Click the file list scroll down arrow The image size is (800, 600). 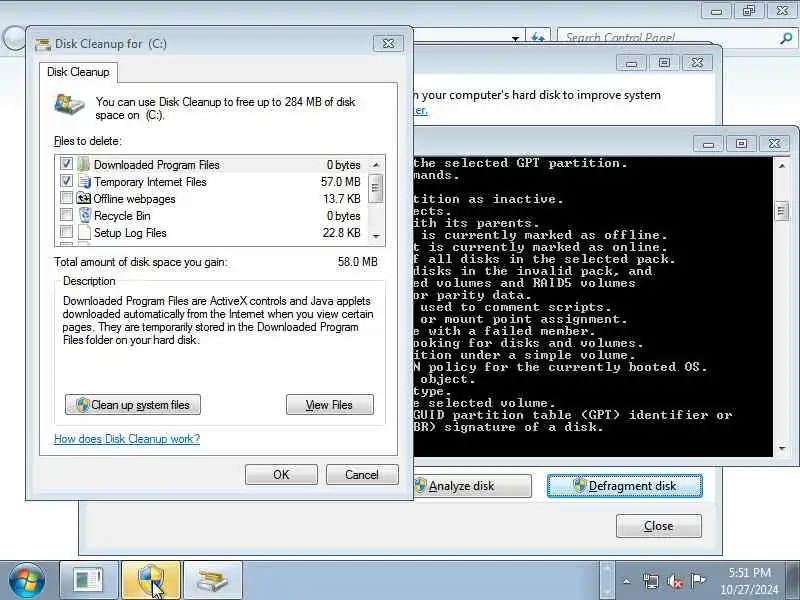376,236
